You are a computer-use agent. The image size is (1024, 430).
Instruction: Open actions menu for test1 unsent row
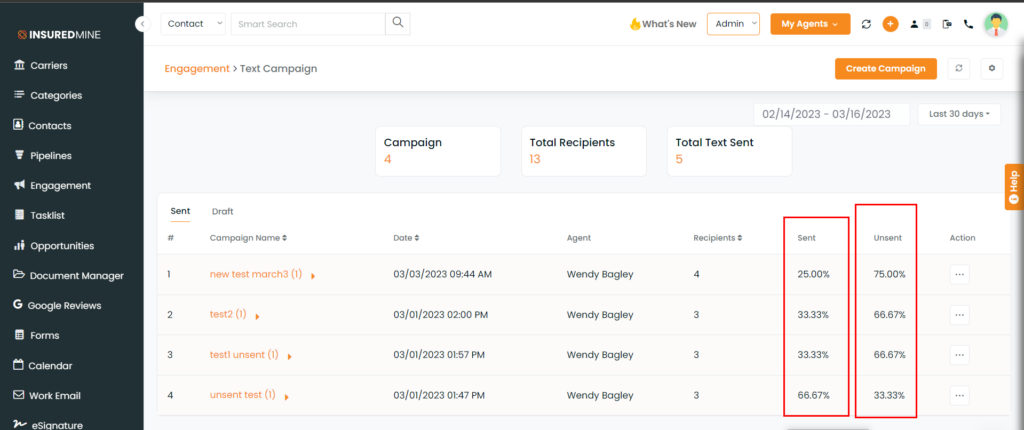959,355
